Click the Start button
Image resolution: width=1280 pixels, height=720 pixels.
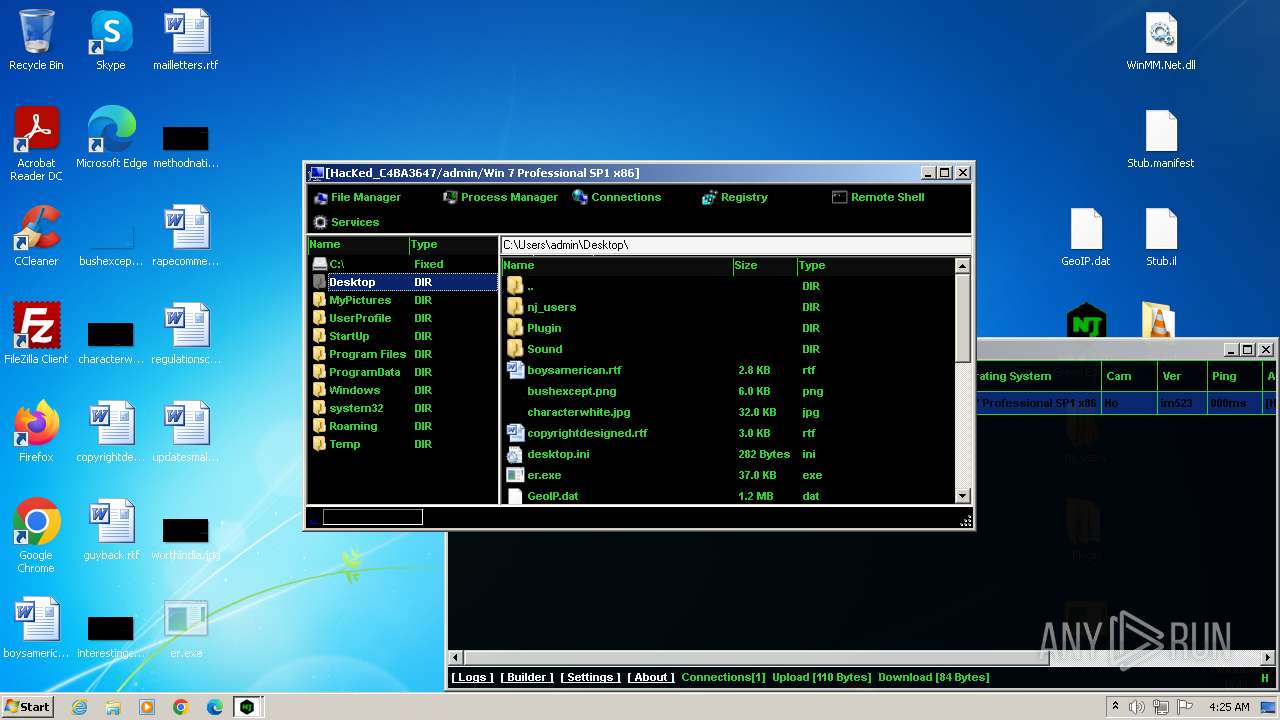28,706
